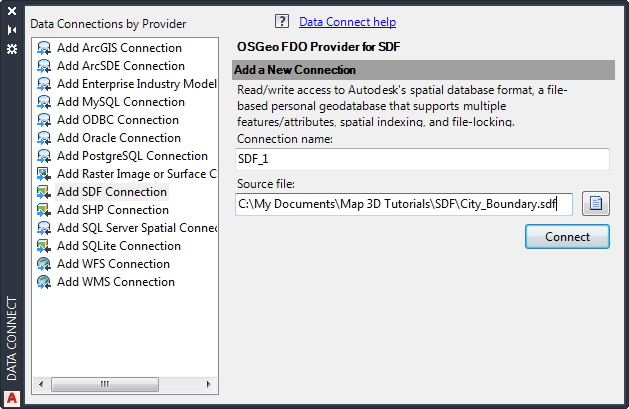
Task: Click the PostgreSQL connection icon
Action: pos(44,156)
